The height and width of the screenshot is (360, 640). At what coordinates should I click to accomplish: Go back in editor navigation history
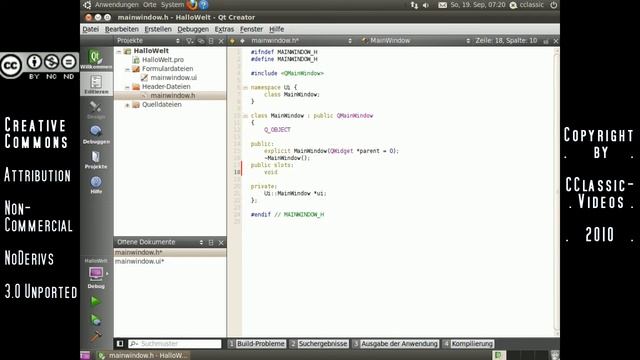pyautogui.click(x=232, y=41)
